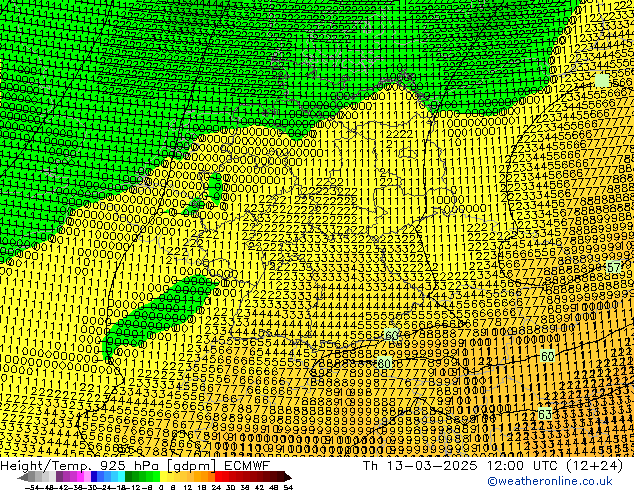This screenshot has height=490, width=634.
Task: Pick the bright yellow swatch in the colour legend
Action: click(163, 477)
